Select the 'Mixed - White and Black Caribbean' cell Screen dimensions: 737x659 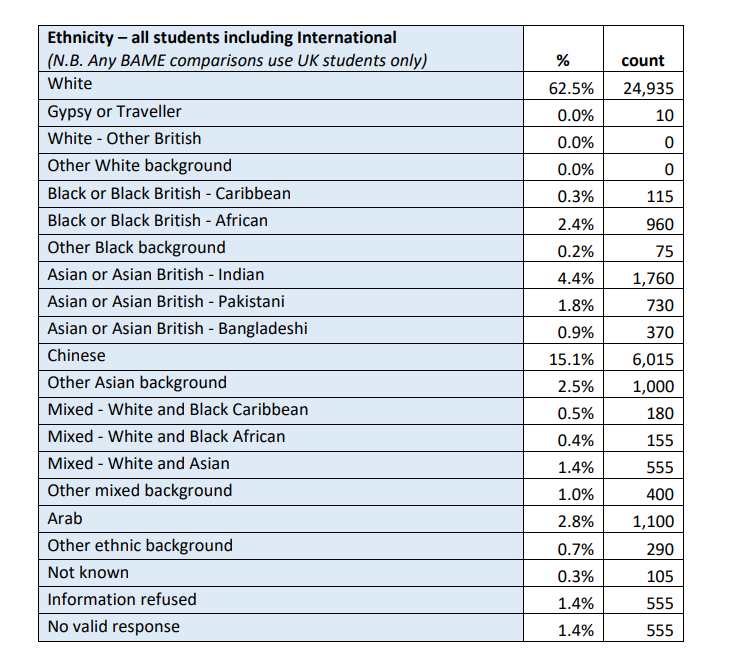point(178,409)
